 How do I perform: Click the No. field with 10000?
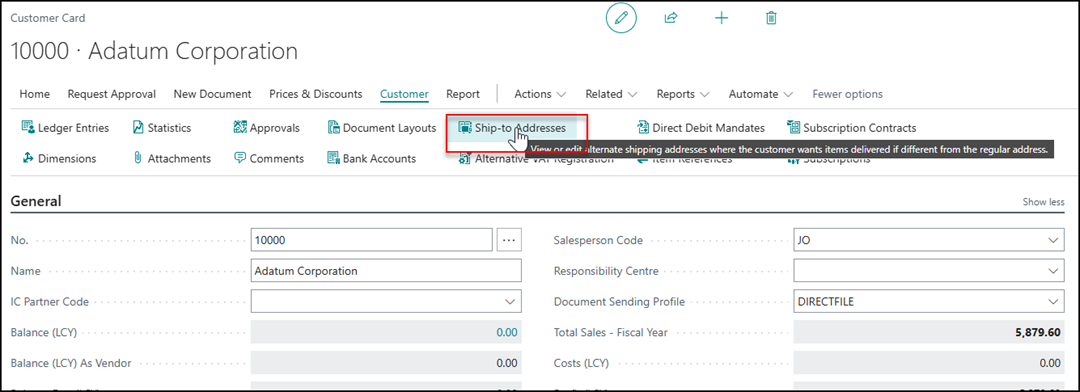(x=372, y=240)
